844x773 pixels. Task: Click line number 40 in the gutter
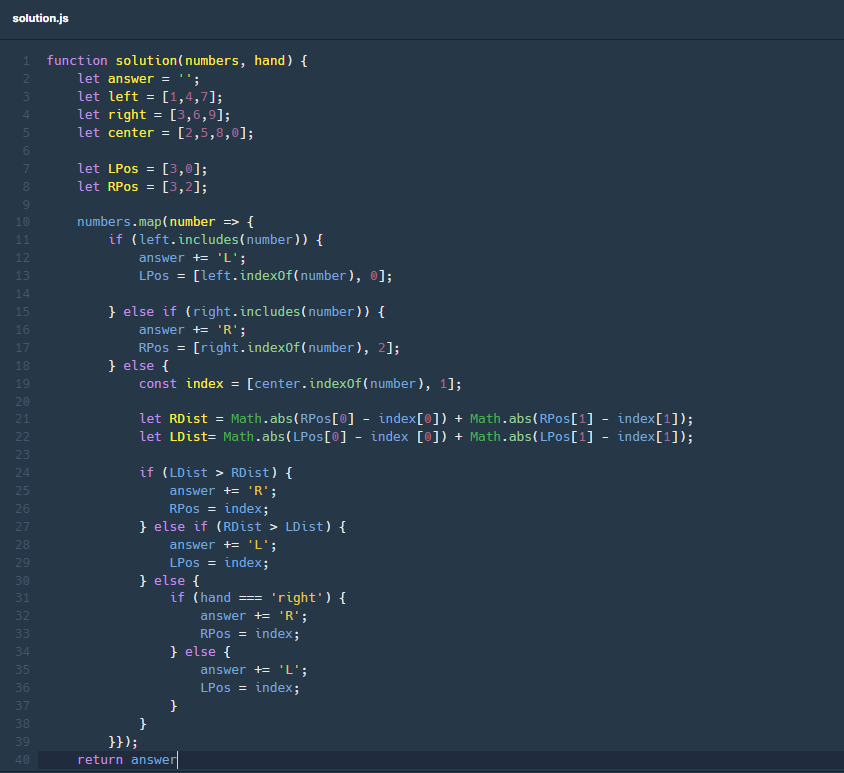[x=23, y=760]
